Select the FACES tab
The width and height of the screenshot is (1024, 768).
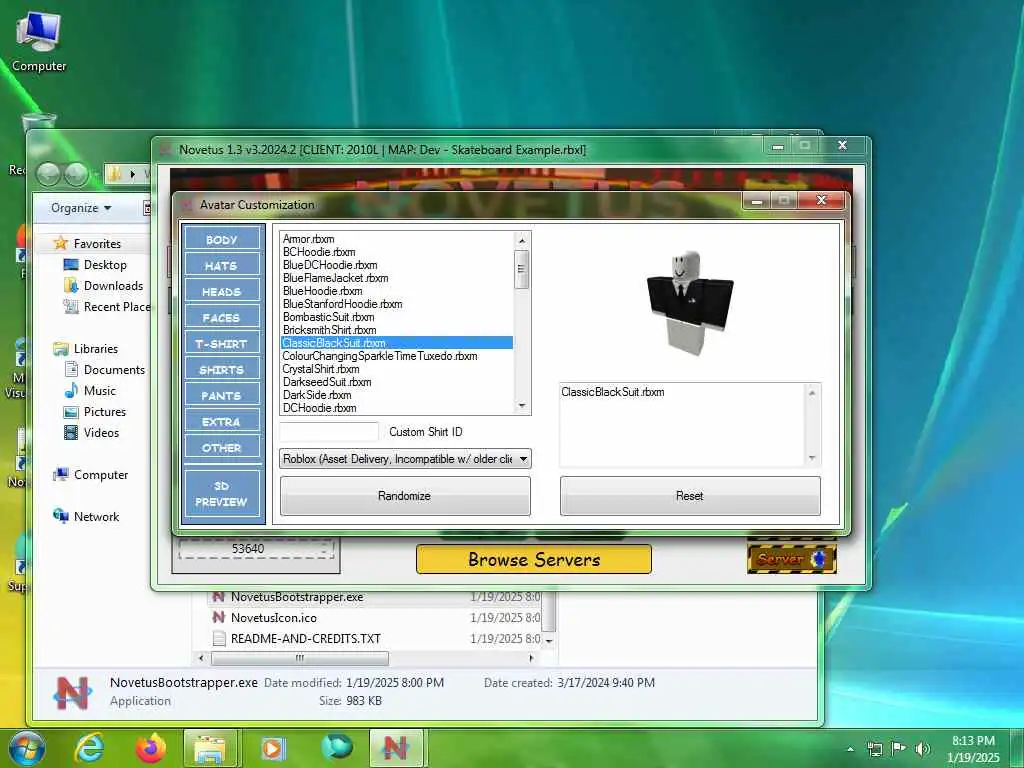pos(222,318)
